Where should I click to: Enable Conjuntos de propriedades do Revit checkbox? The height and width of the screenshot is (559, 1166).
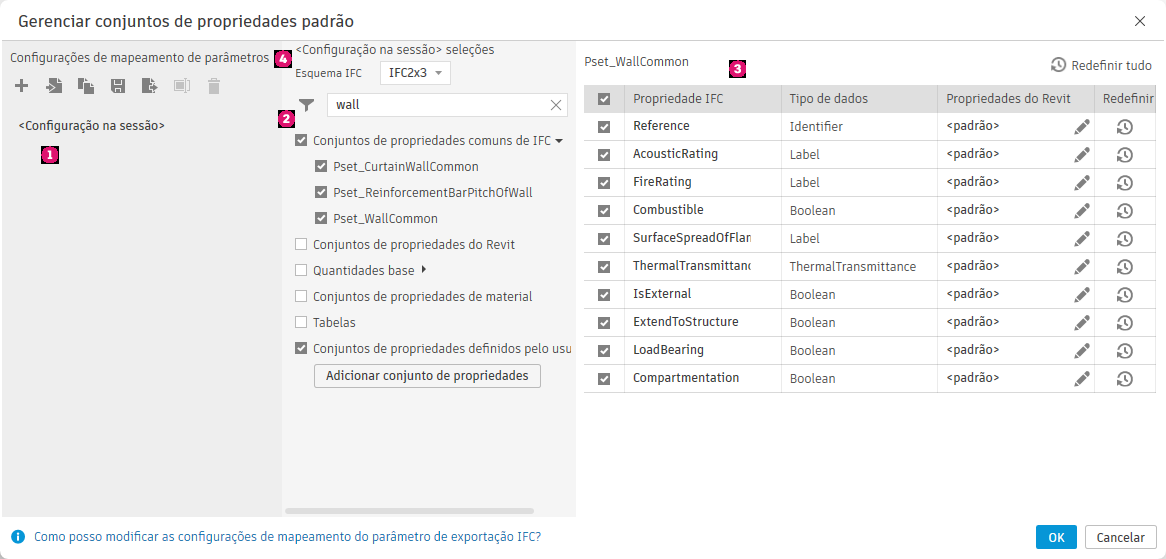click(x=301, y=245)
